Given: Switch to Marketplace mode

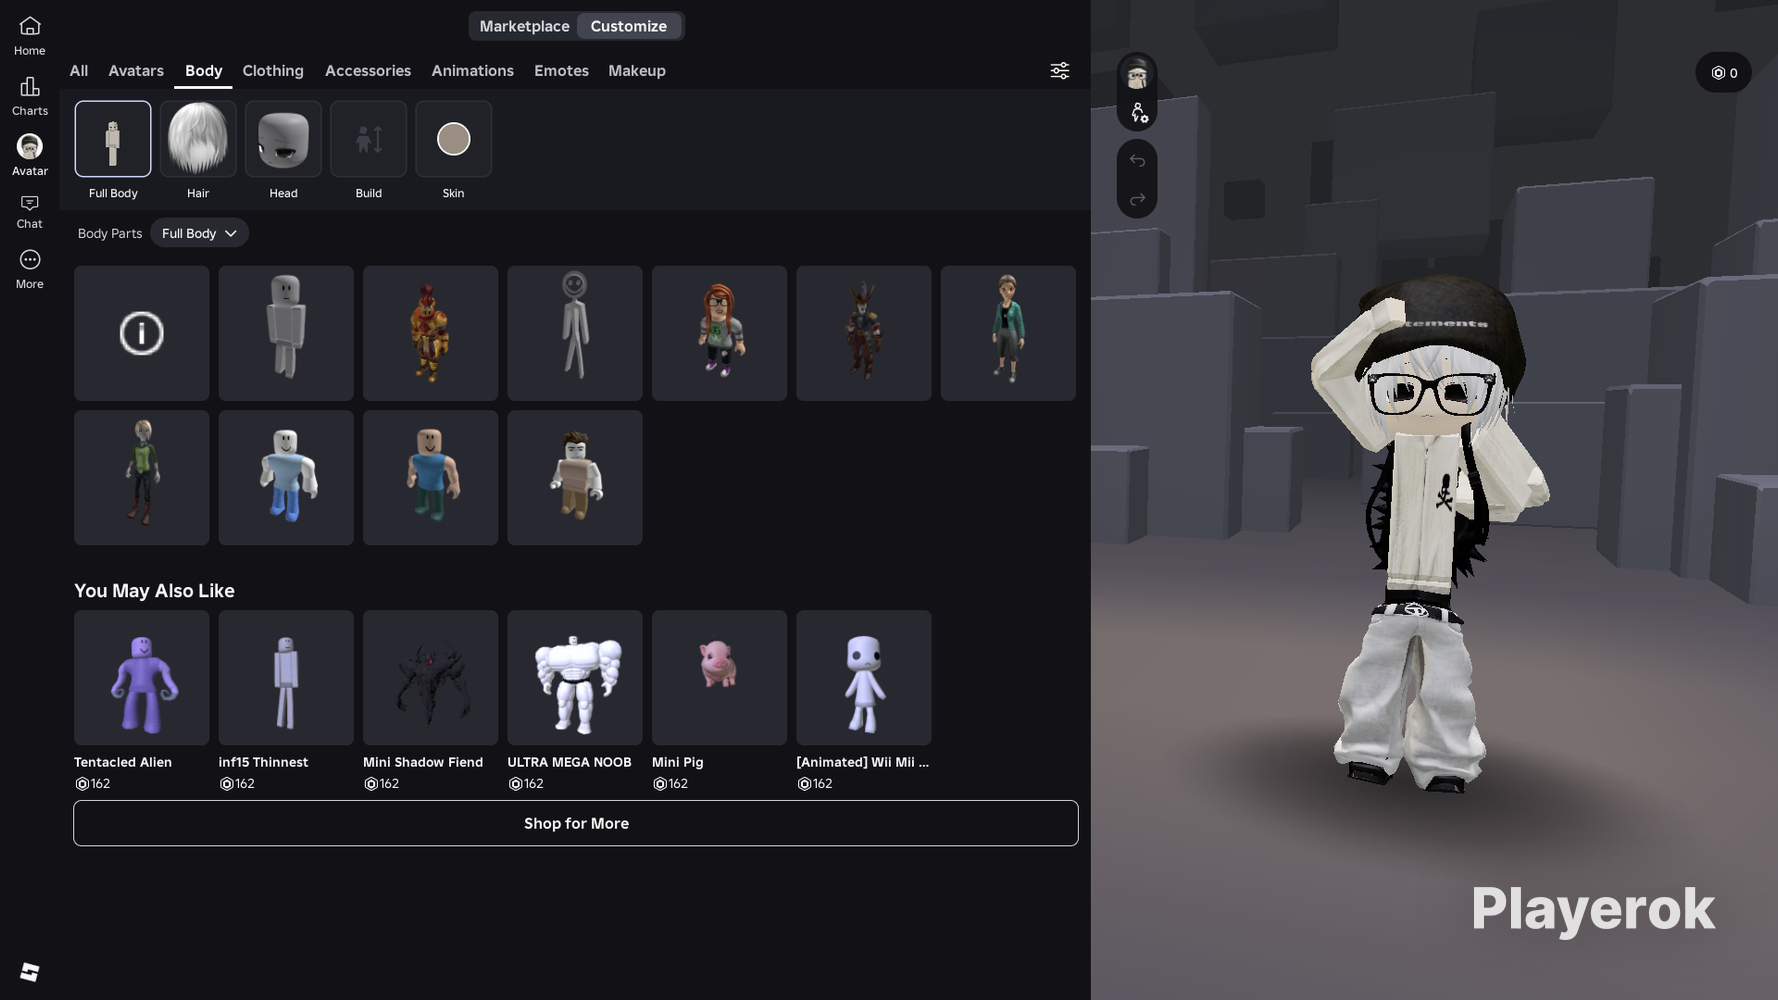Looking at the screenshot, I should point(524,26).
